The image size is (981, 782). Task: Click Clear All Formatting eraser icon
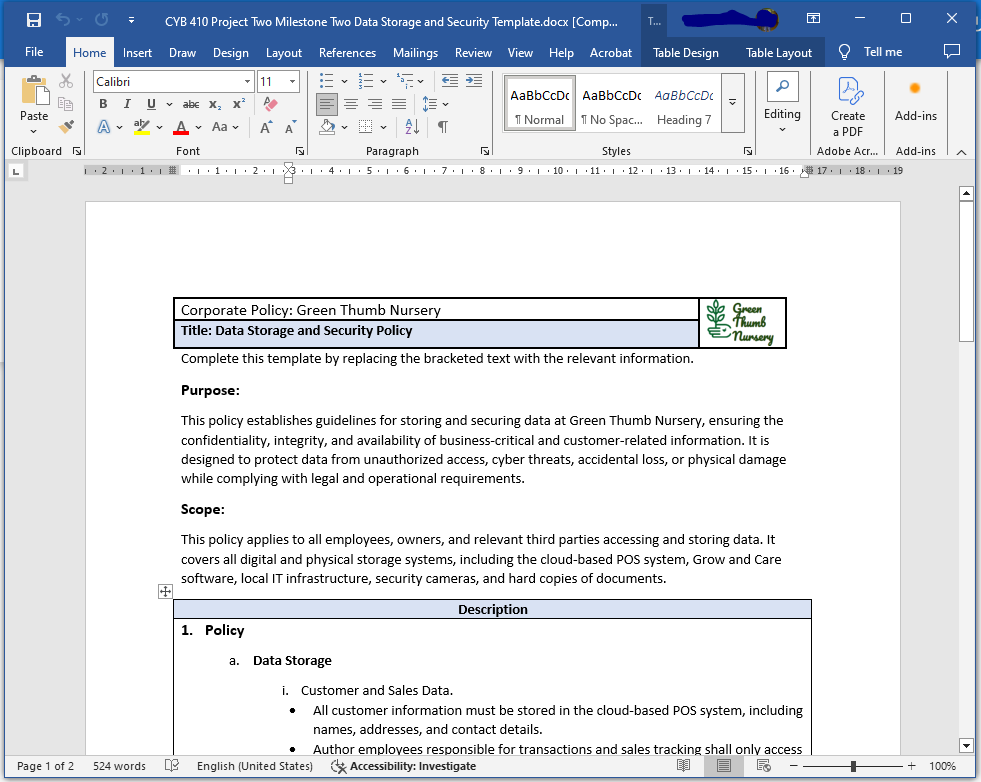click(270, 104)
